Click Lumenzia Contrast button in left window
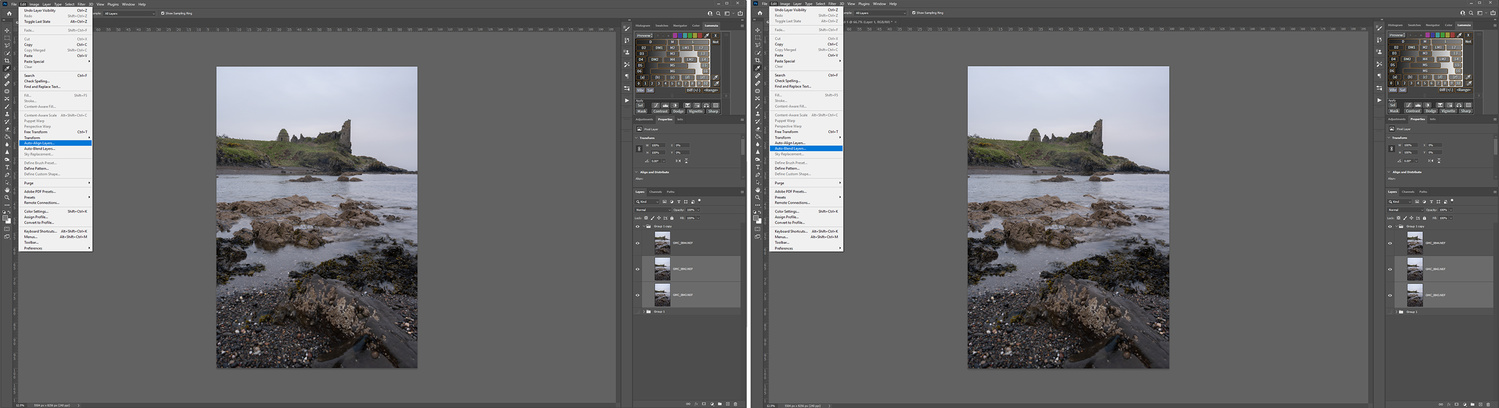This screenshot has width=1499, height=408. (660, 111)
